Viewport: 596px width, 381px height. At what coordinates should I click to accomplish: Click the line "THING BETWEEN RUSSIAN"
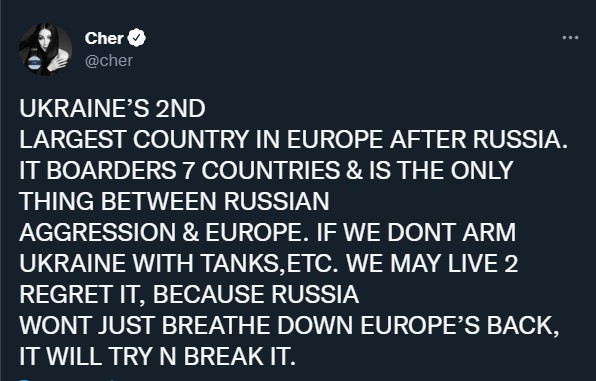tap(174, 201)
